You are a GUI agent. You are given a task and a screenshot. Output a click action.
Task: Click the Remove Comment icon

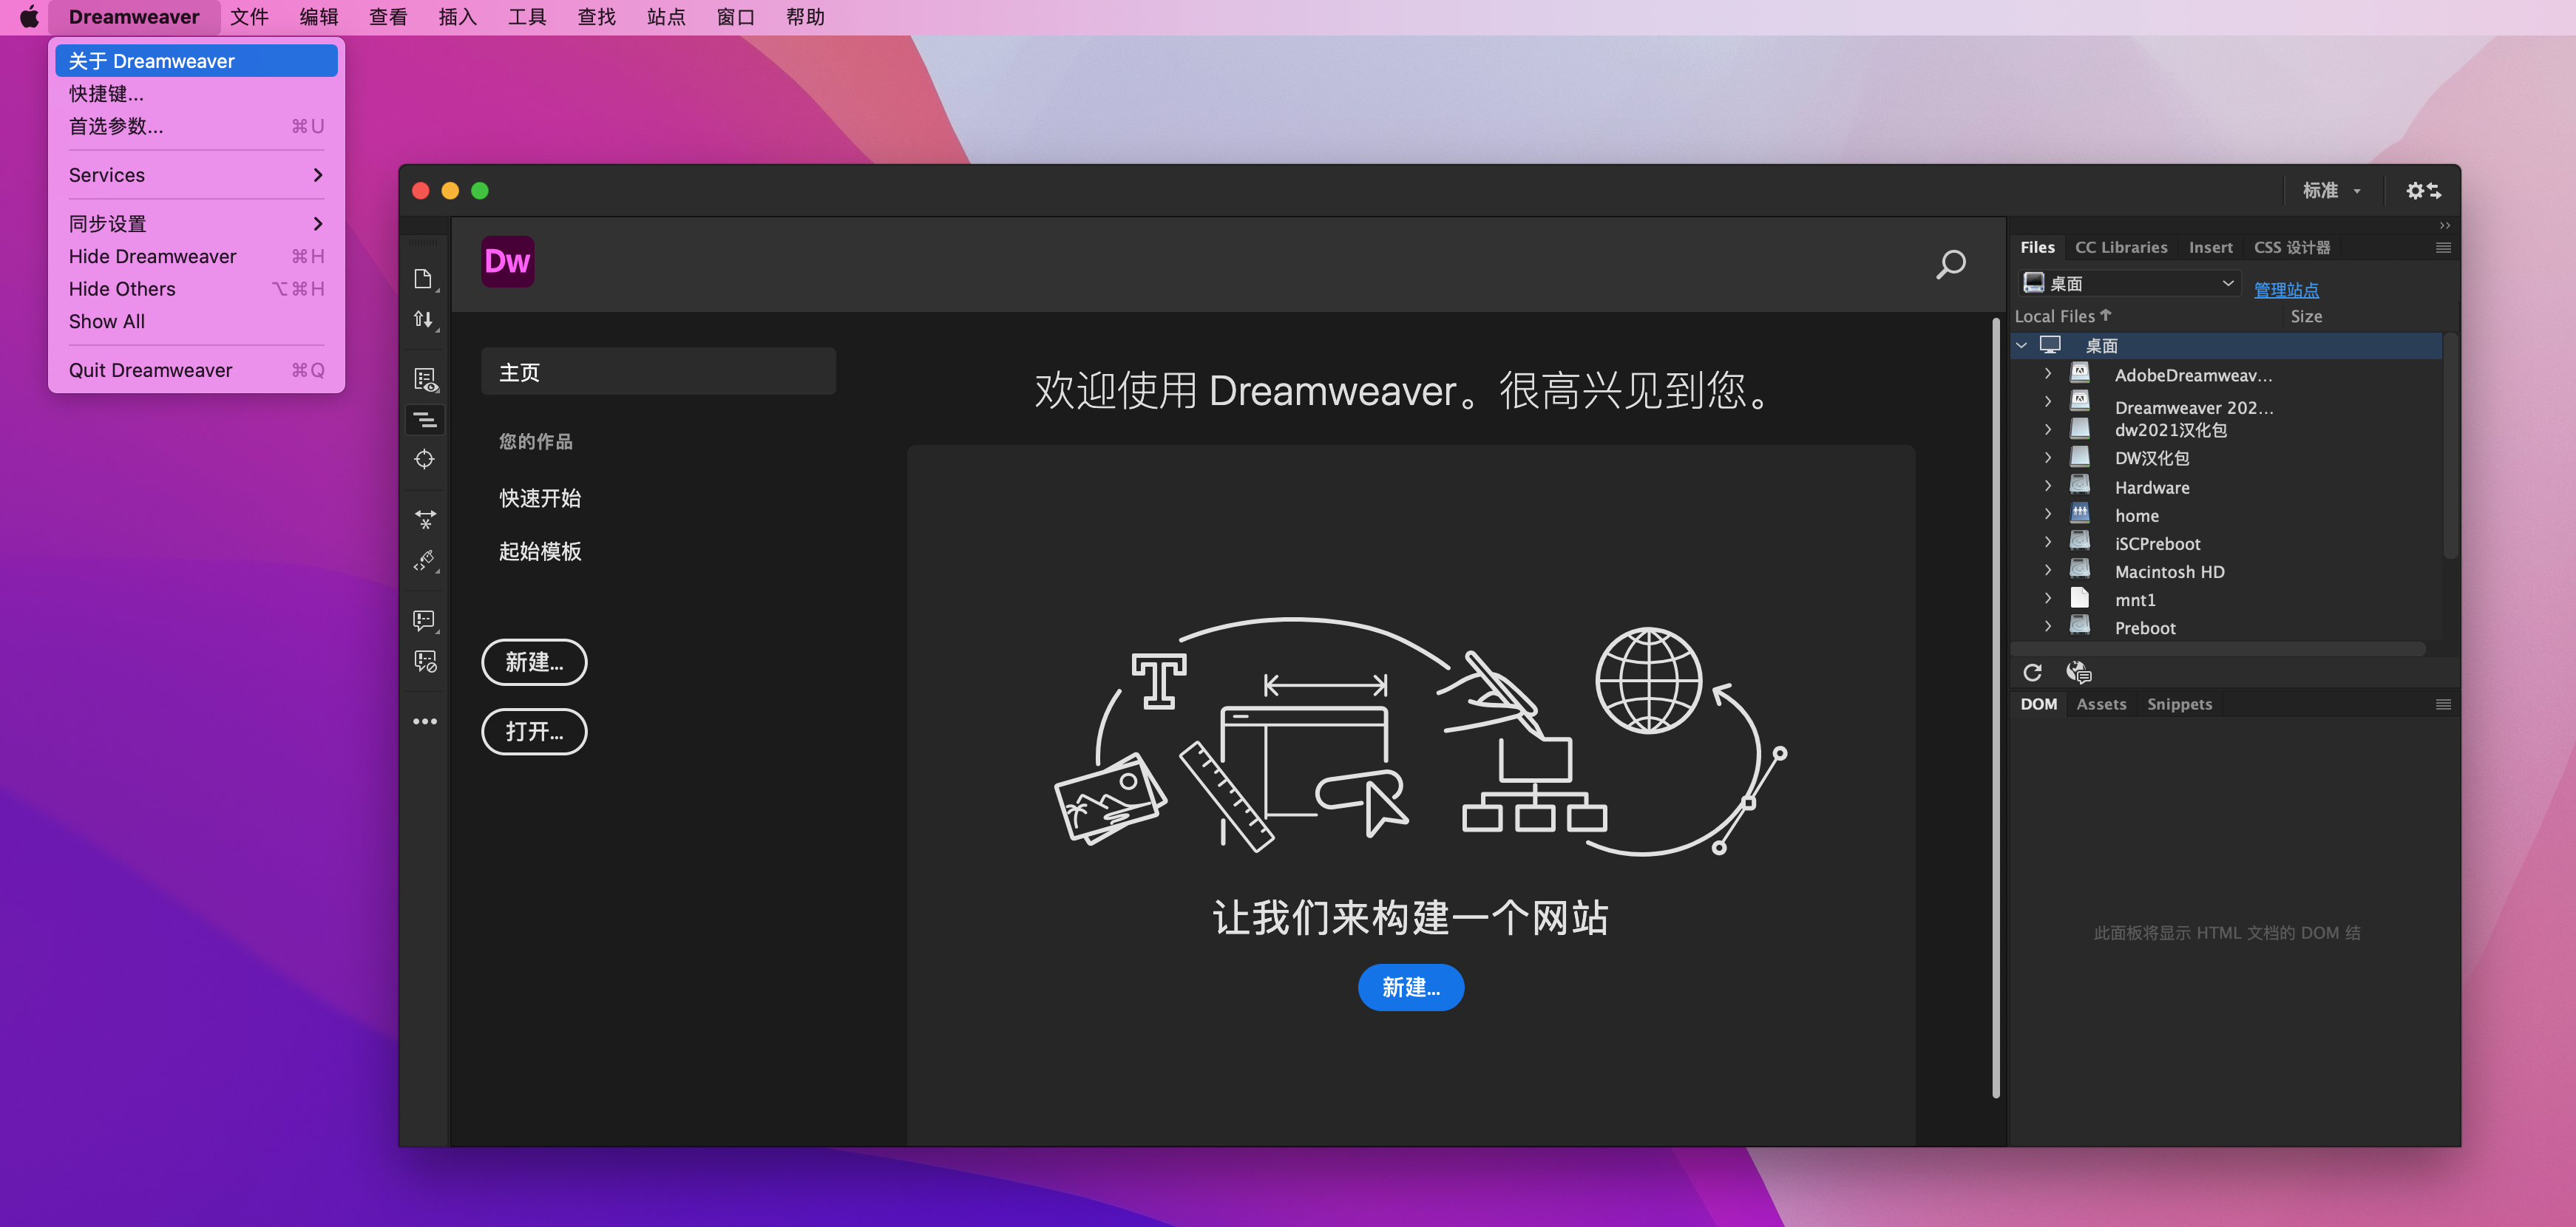pyautogui.click(x=425, y=661)
